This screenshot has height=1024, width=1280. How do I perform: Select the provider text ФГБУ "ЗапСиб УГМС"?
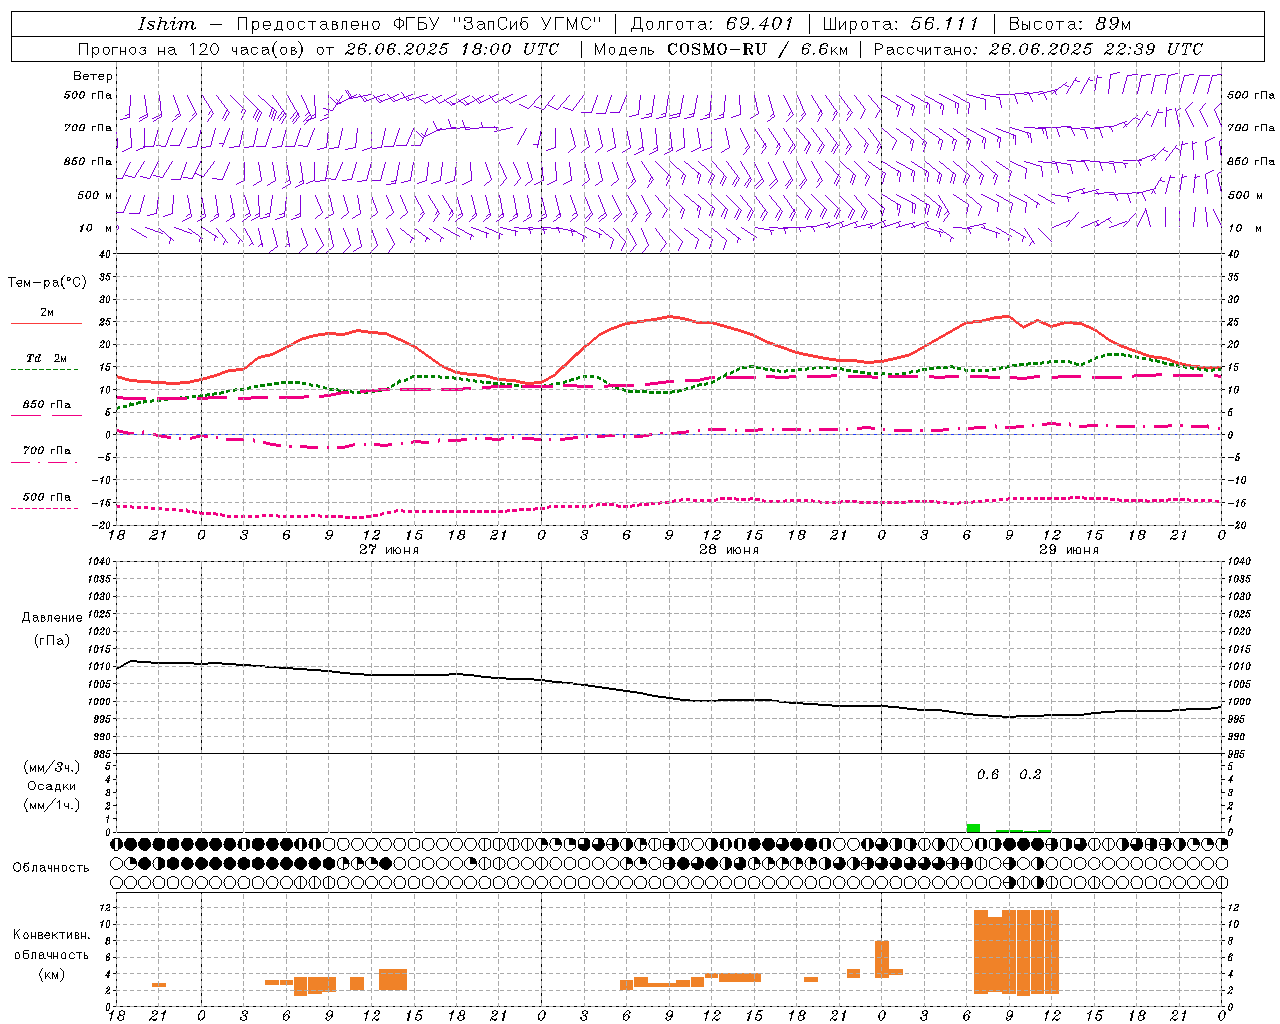[x=499, y=24]
